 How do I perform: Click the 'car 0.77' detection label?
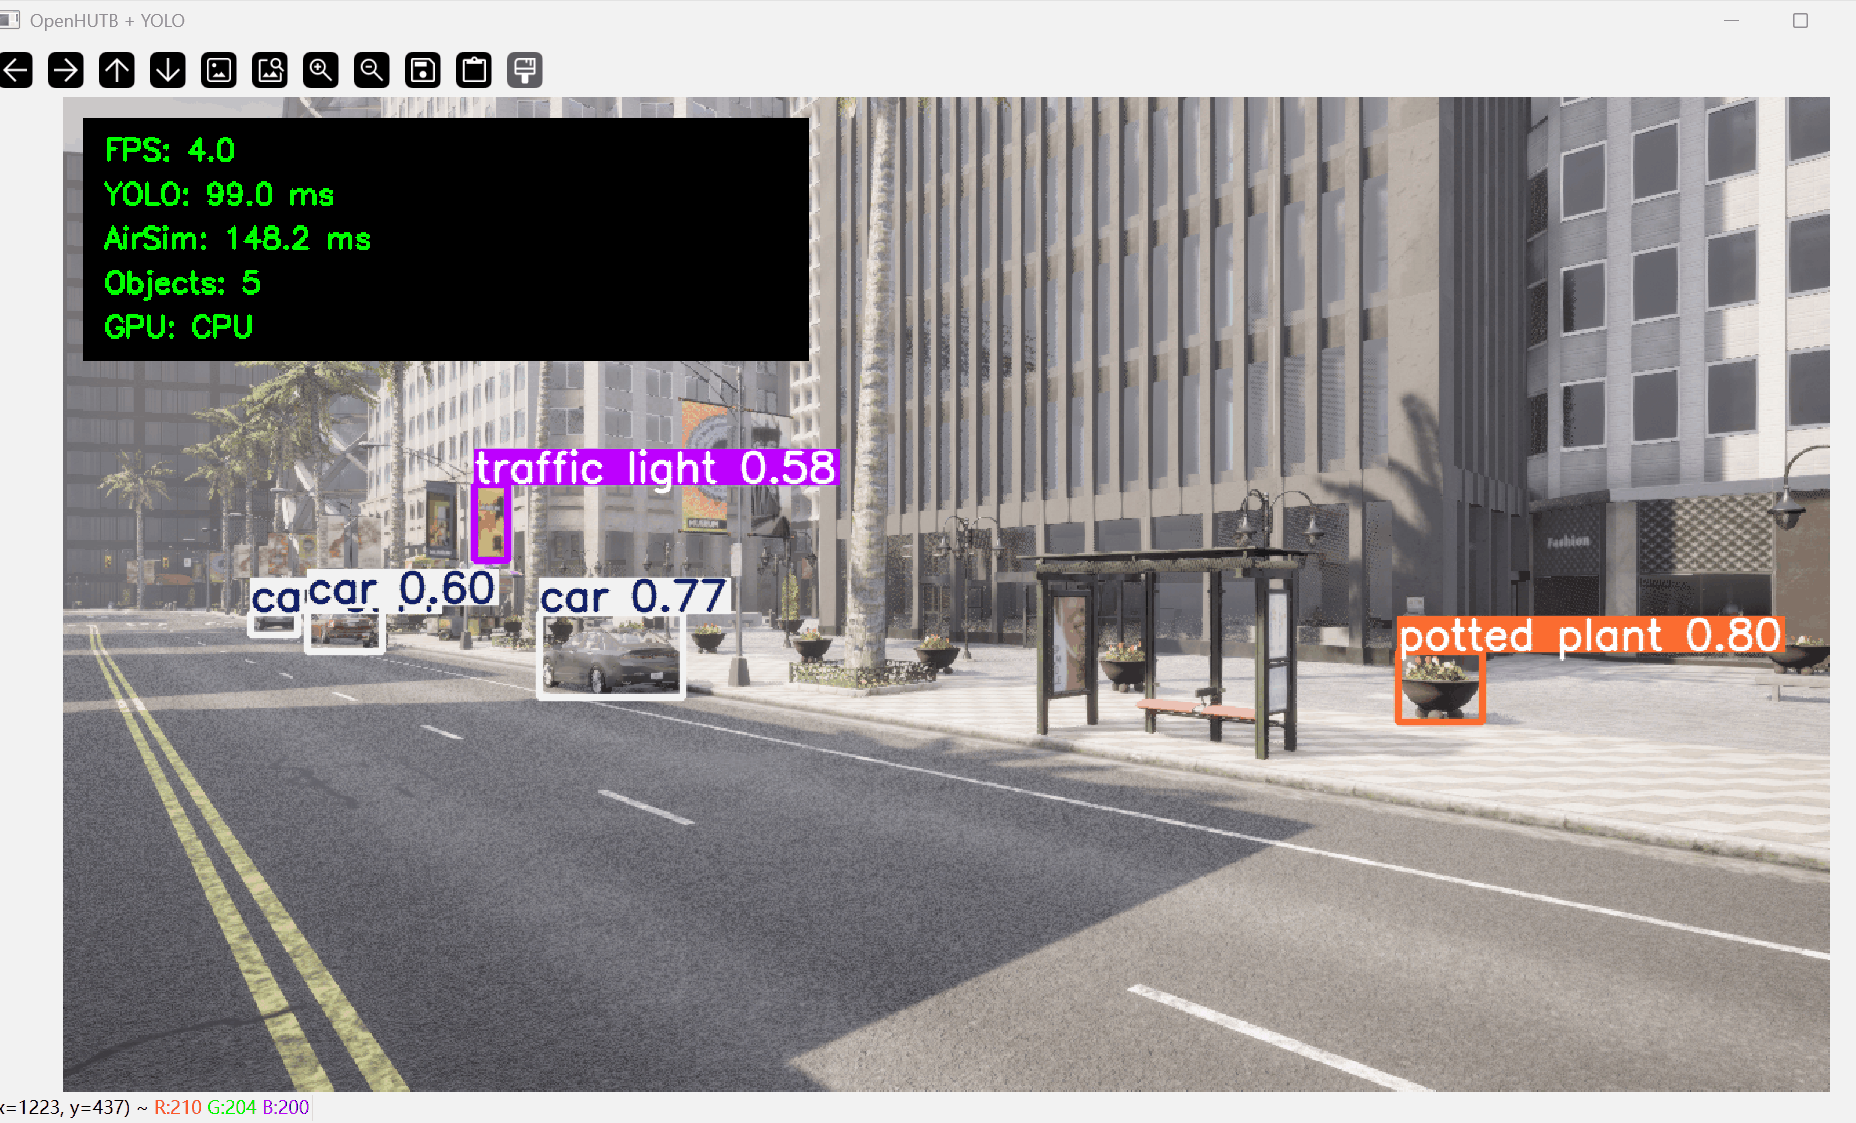pos(634,597)
